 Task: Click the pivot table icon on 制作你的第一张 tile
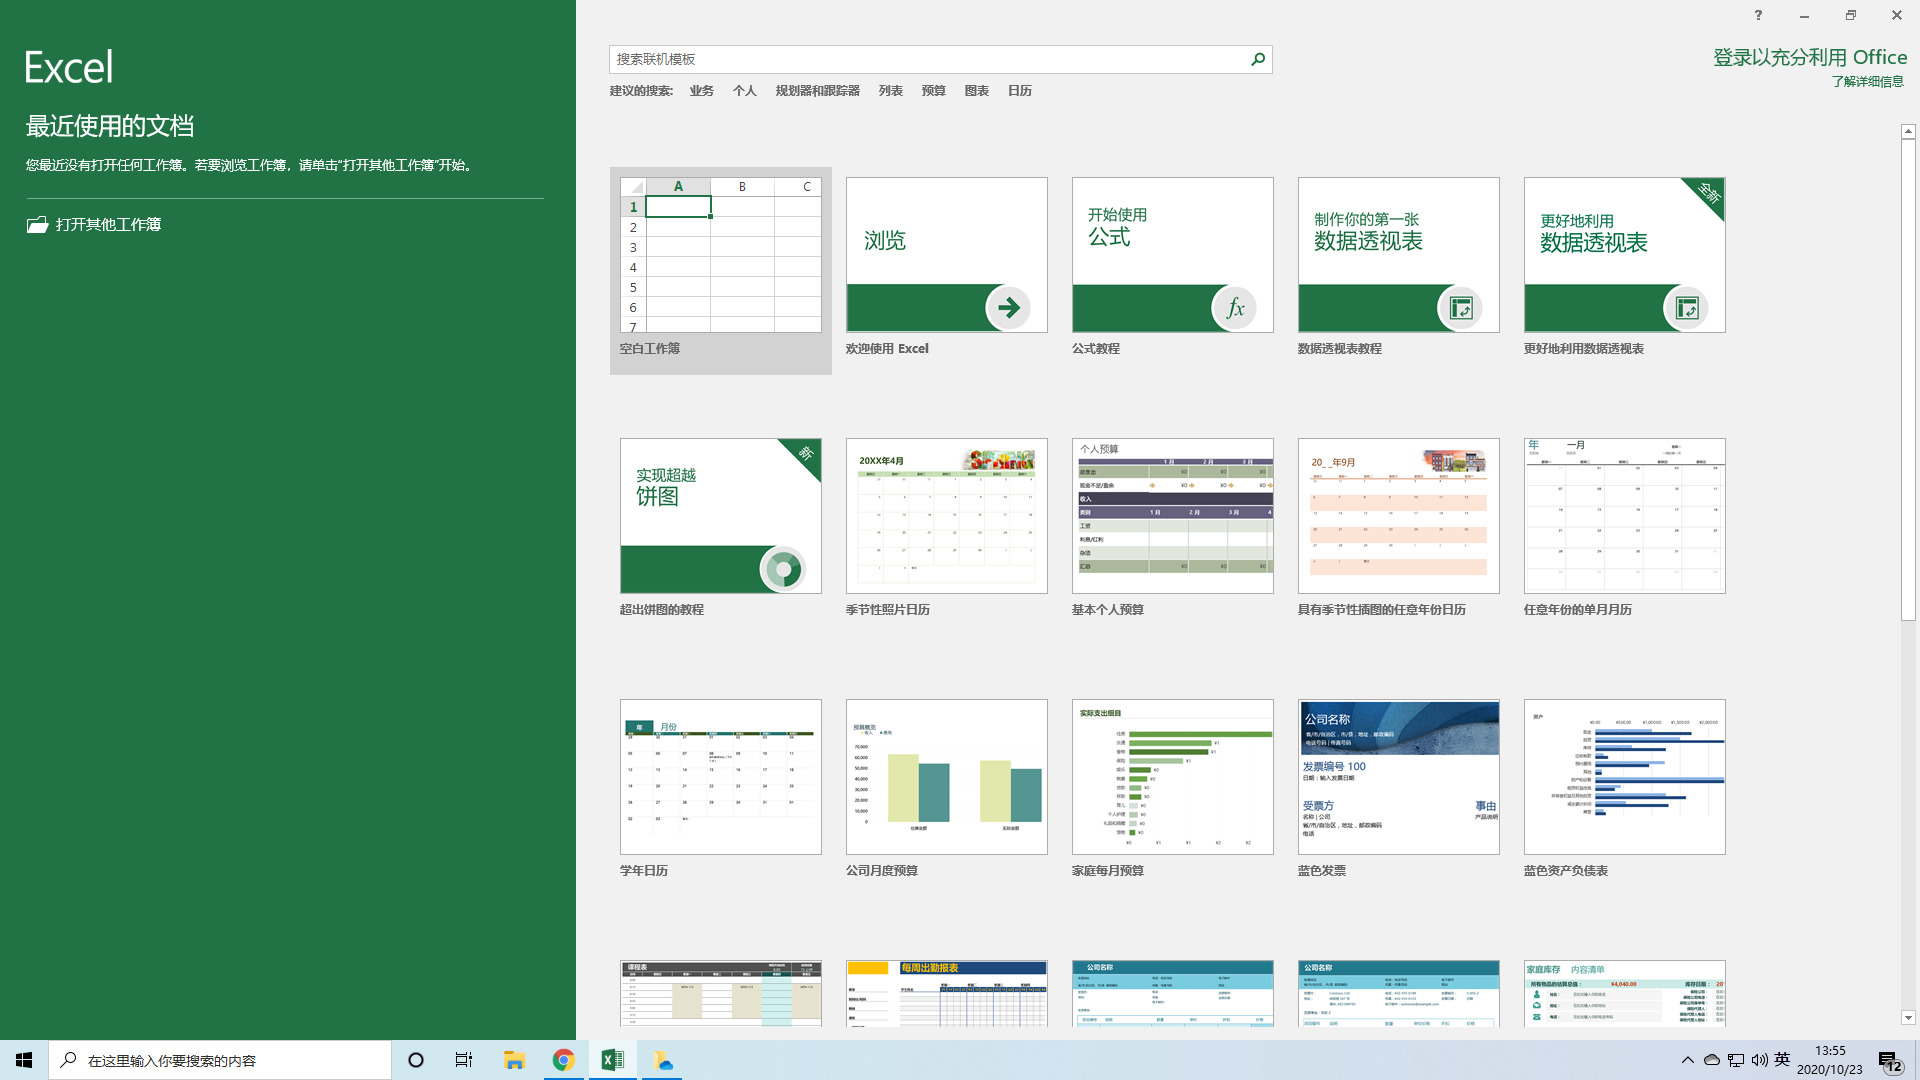(x=1461, y=307)
